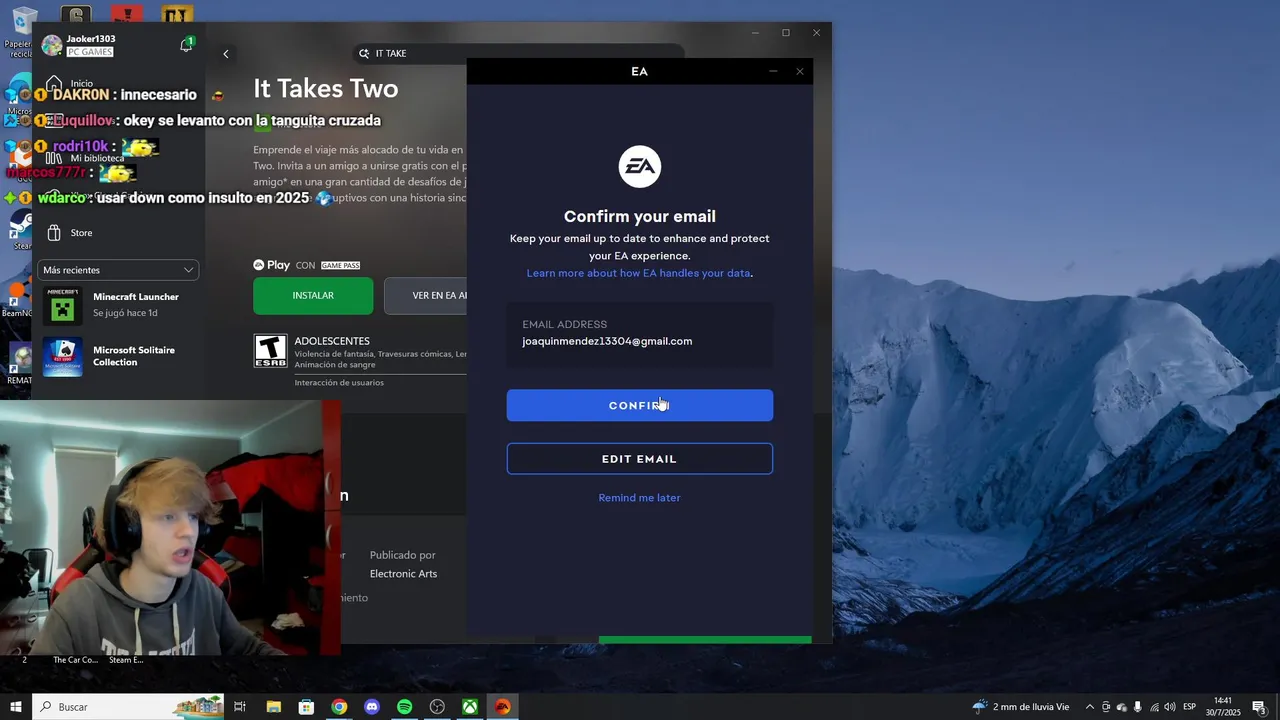Screen dimensions: 1280x720
Task: Click the Meet Now tray icon
Action: pyautogui.click(x=1106, y=707)
